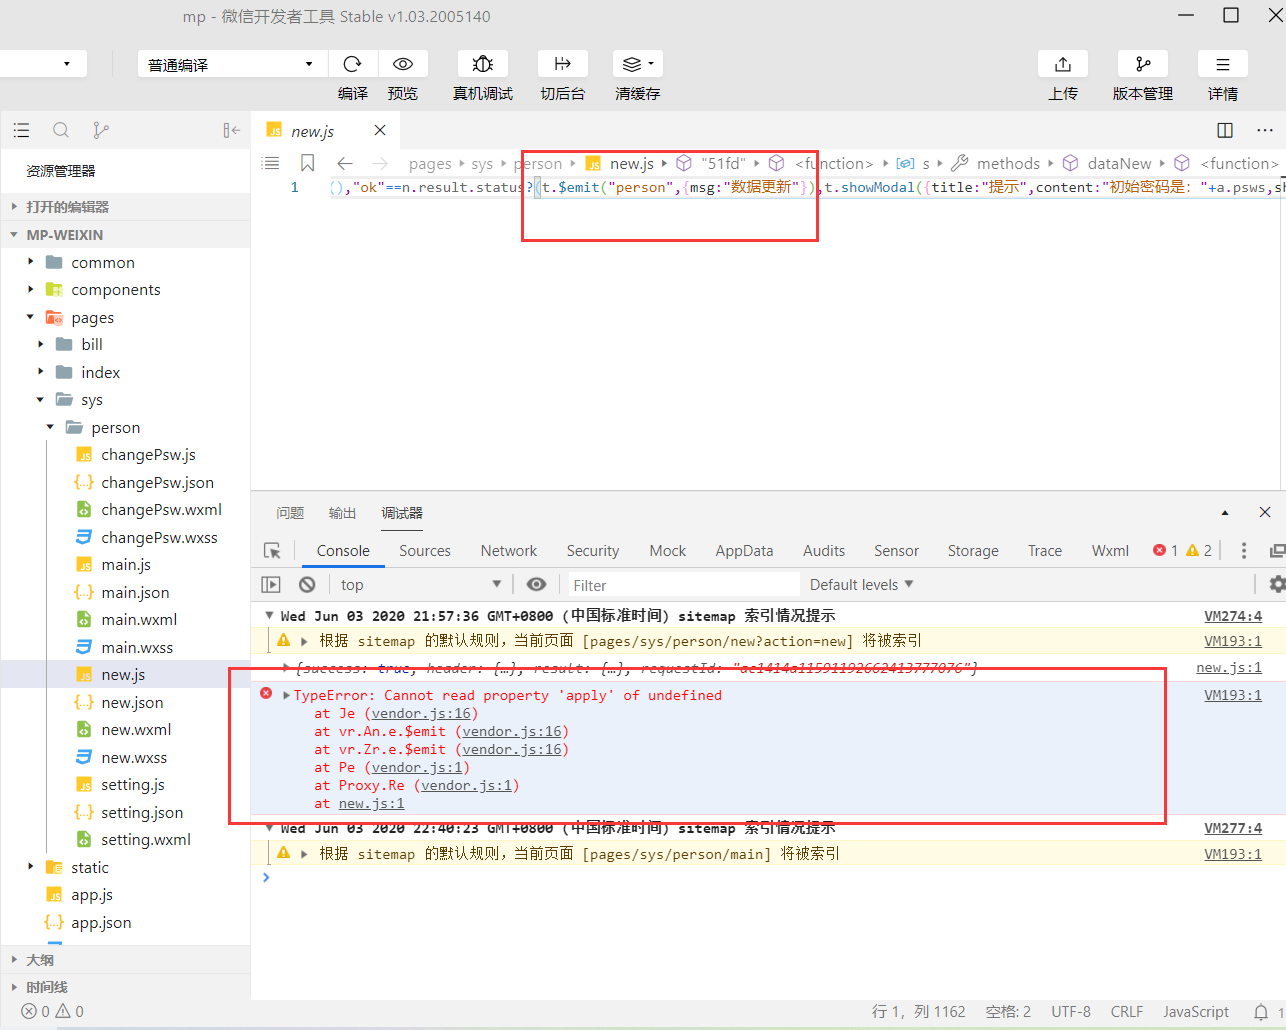The image size is (1286, 1030).
Task: Click the CRLF line ending indicator
Action: point(1127,1012)
